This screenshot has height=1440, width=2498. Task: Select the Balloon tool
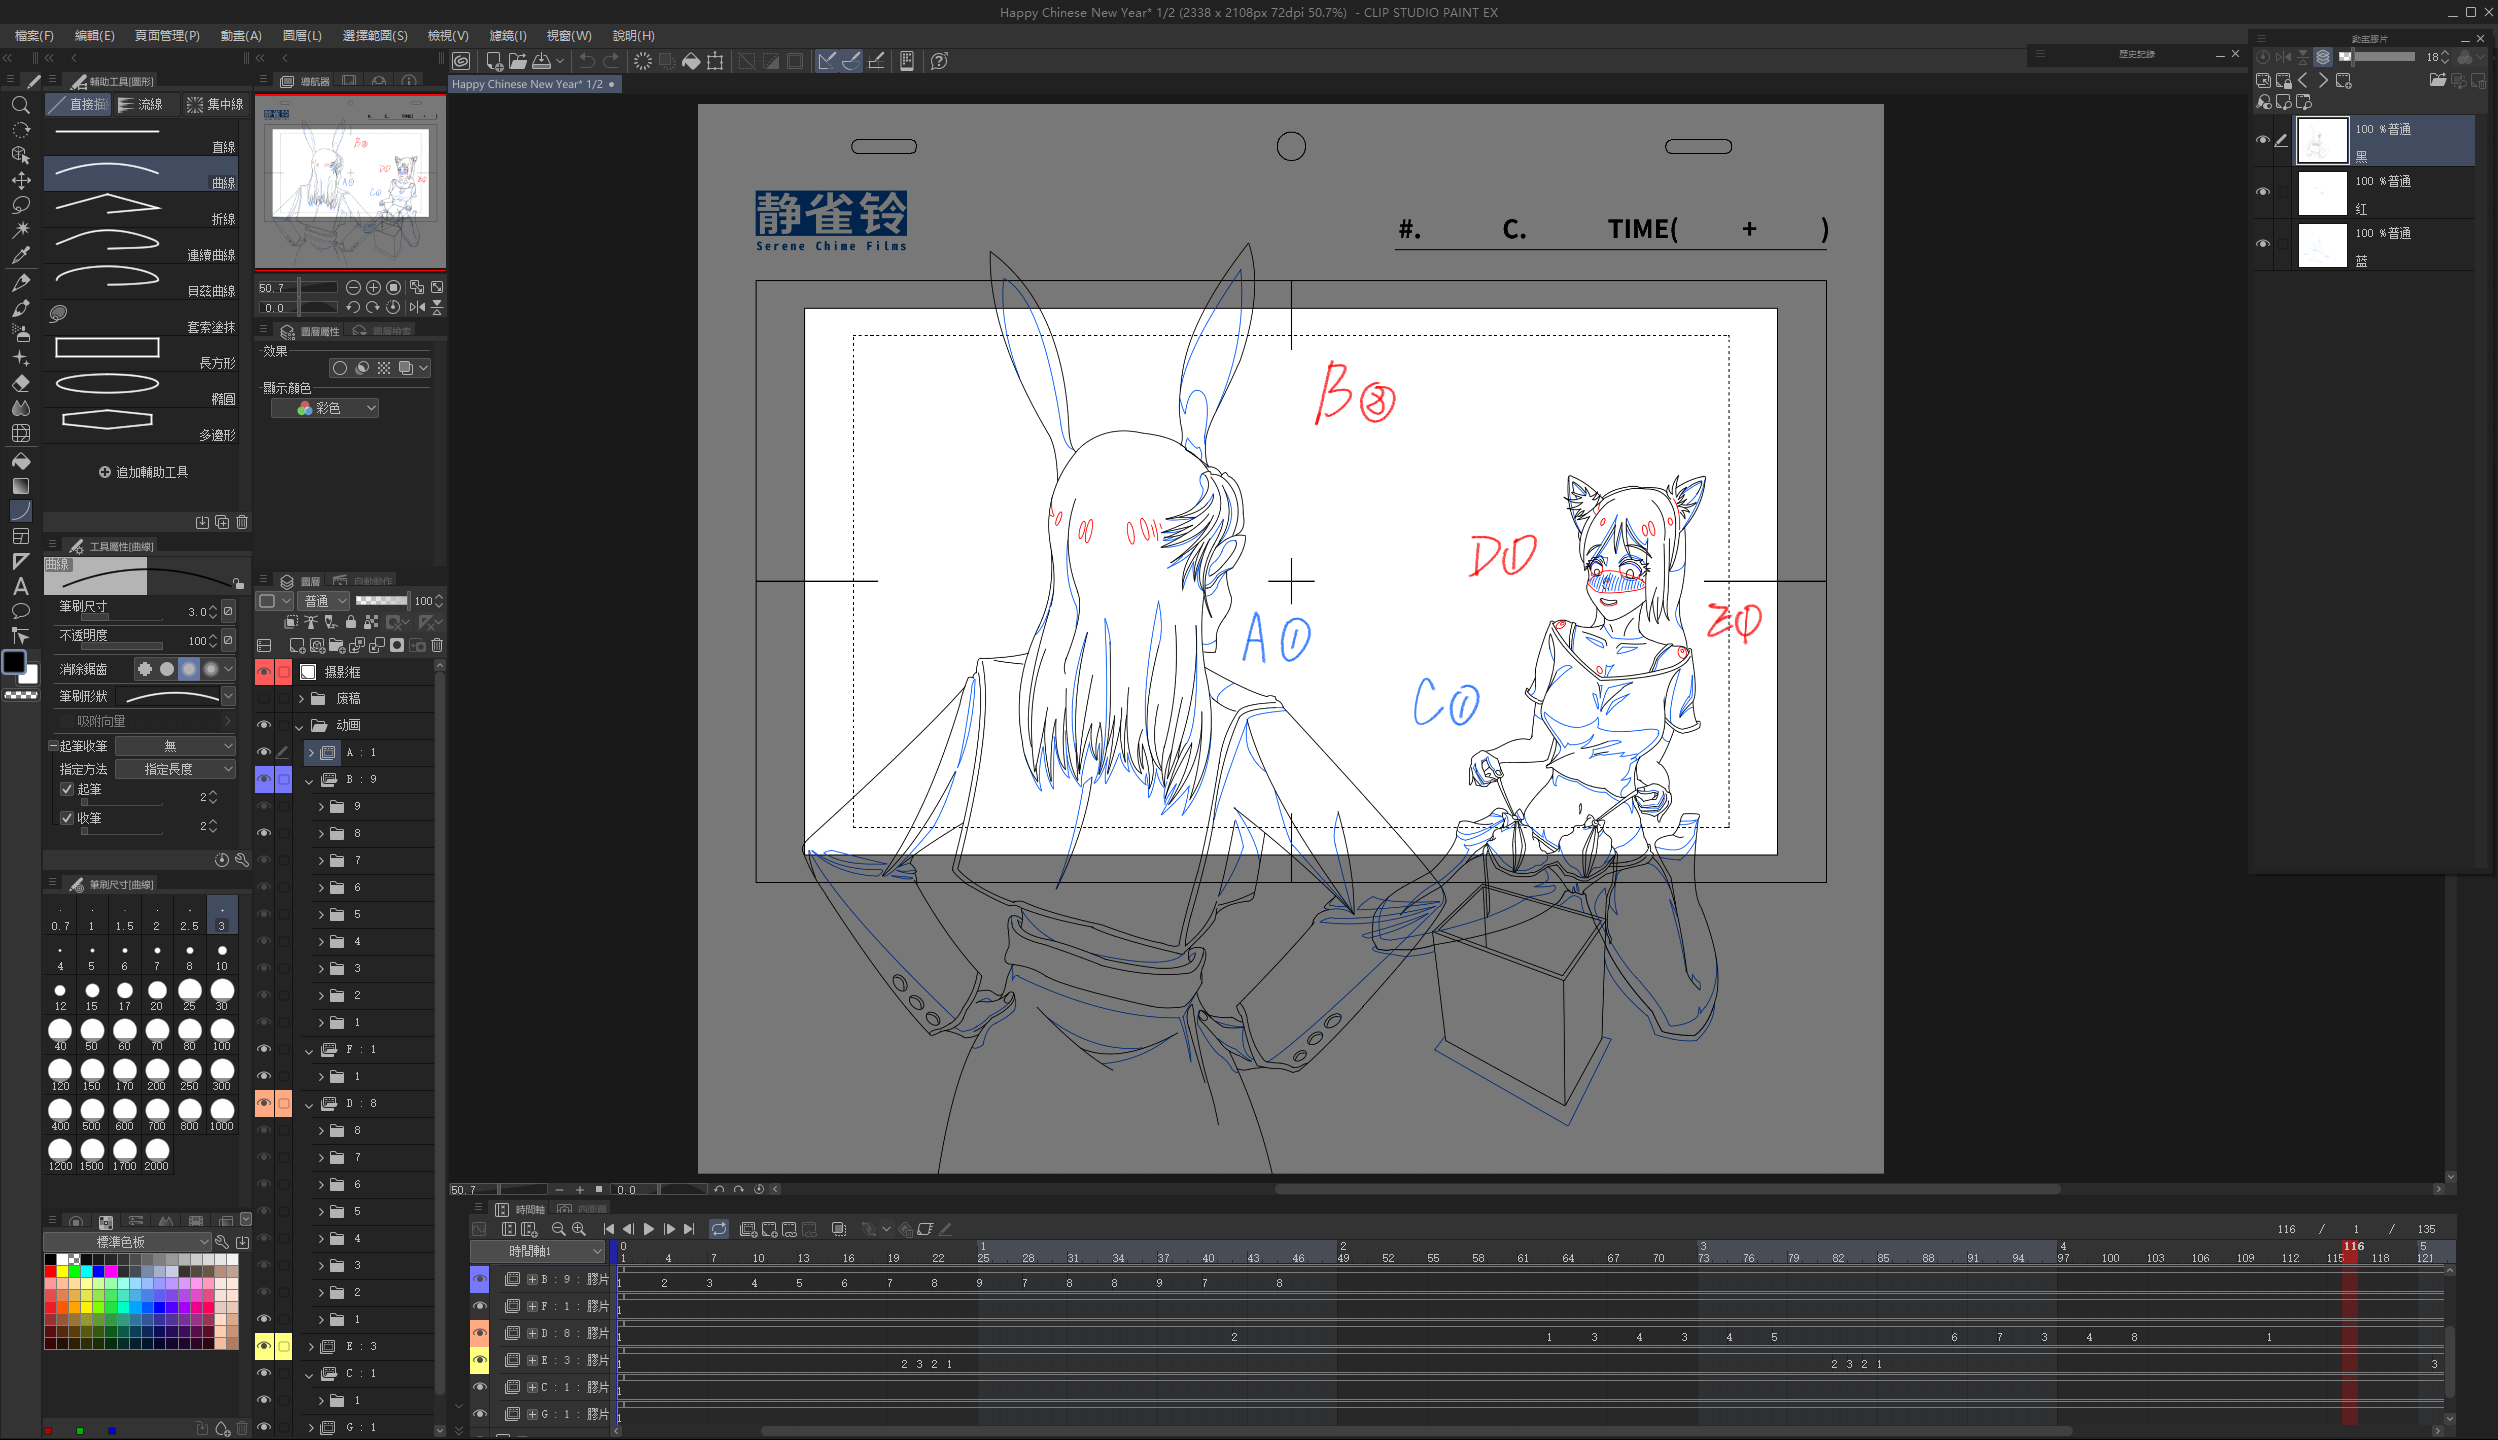point(20,611)
